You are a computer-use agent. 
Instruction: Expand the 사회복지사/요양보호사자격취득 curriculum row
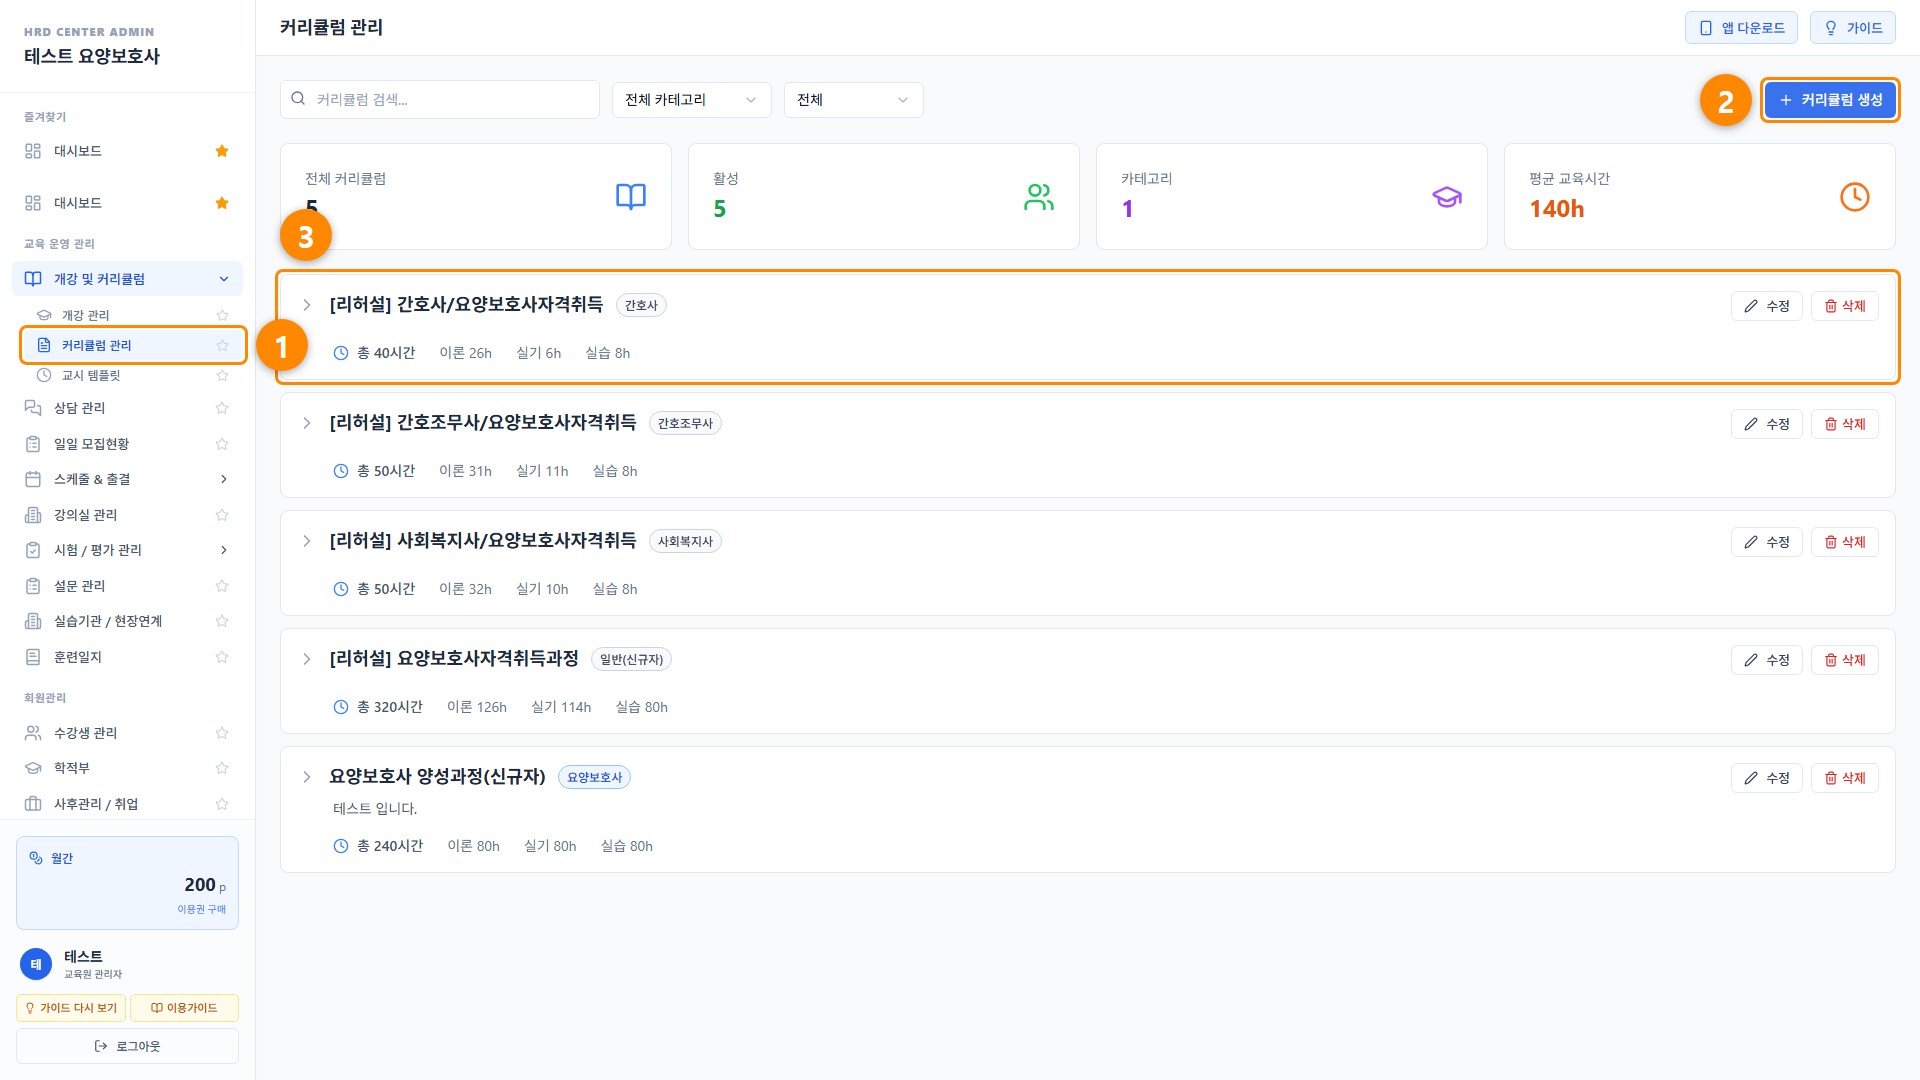(x=307, y=541)
